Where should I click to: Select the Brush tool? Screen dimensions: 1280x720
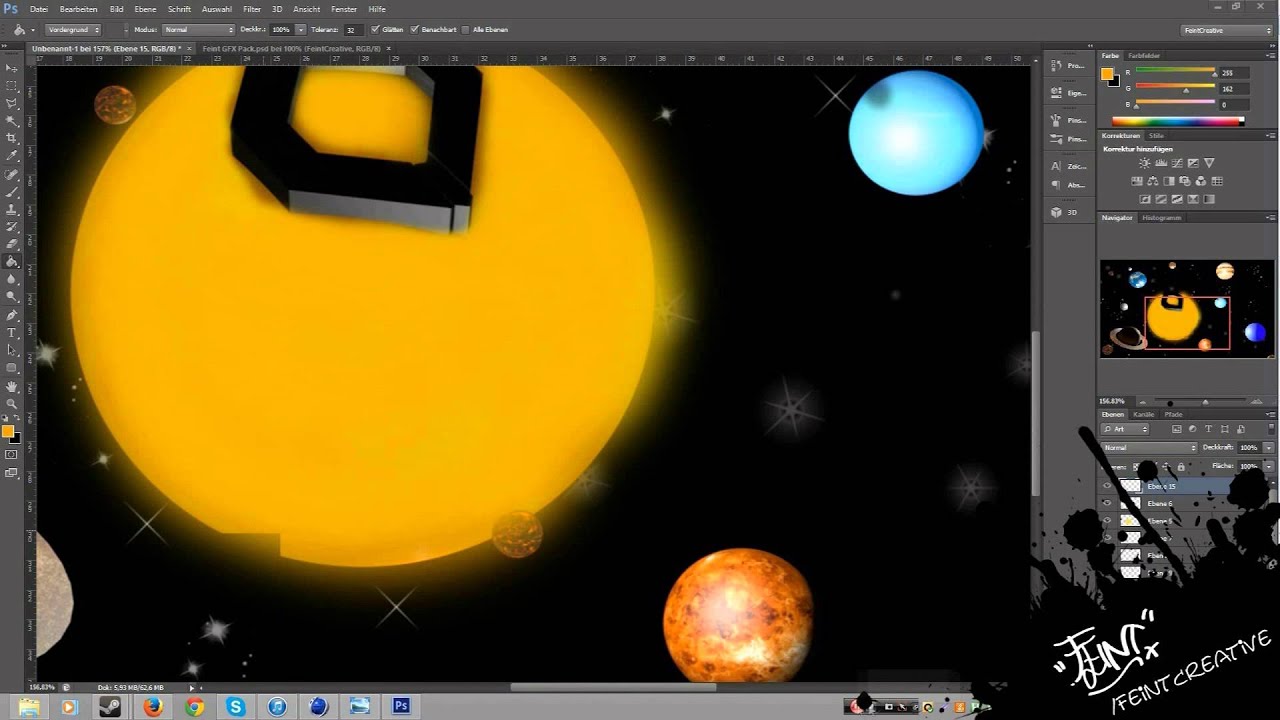click(x=12, y=191)
